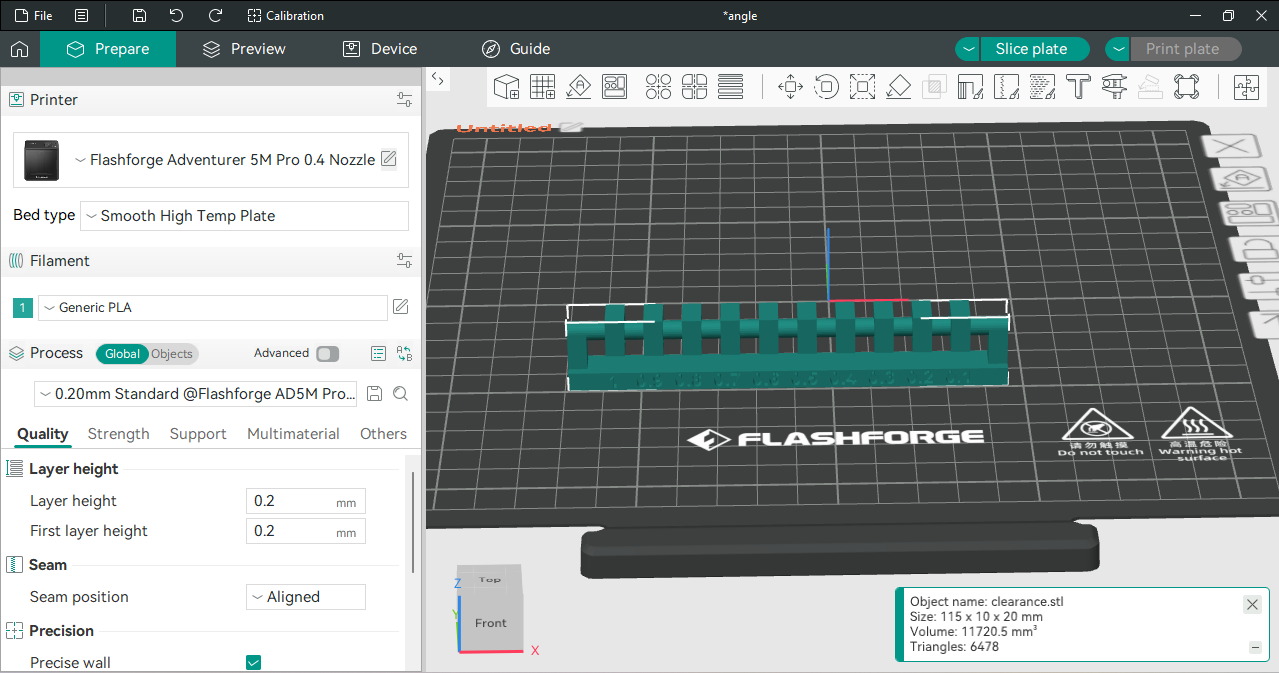Open the File menu

pos(34,16)
